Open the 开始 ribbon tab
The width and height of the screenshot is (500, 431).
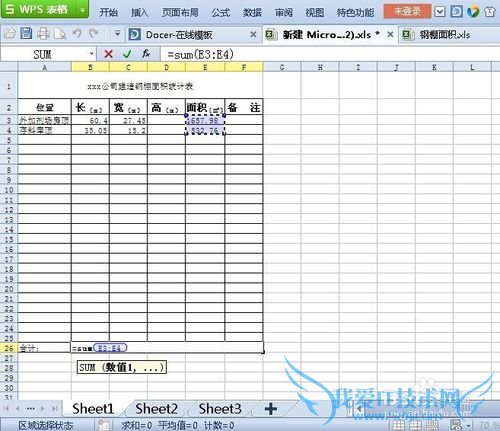tap(109, 13)
